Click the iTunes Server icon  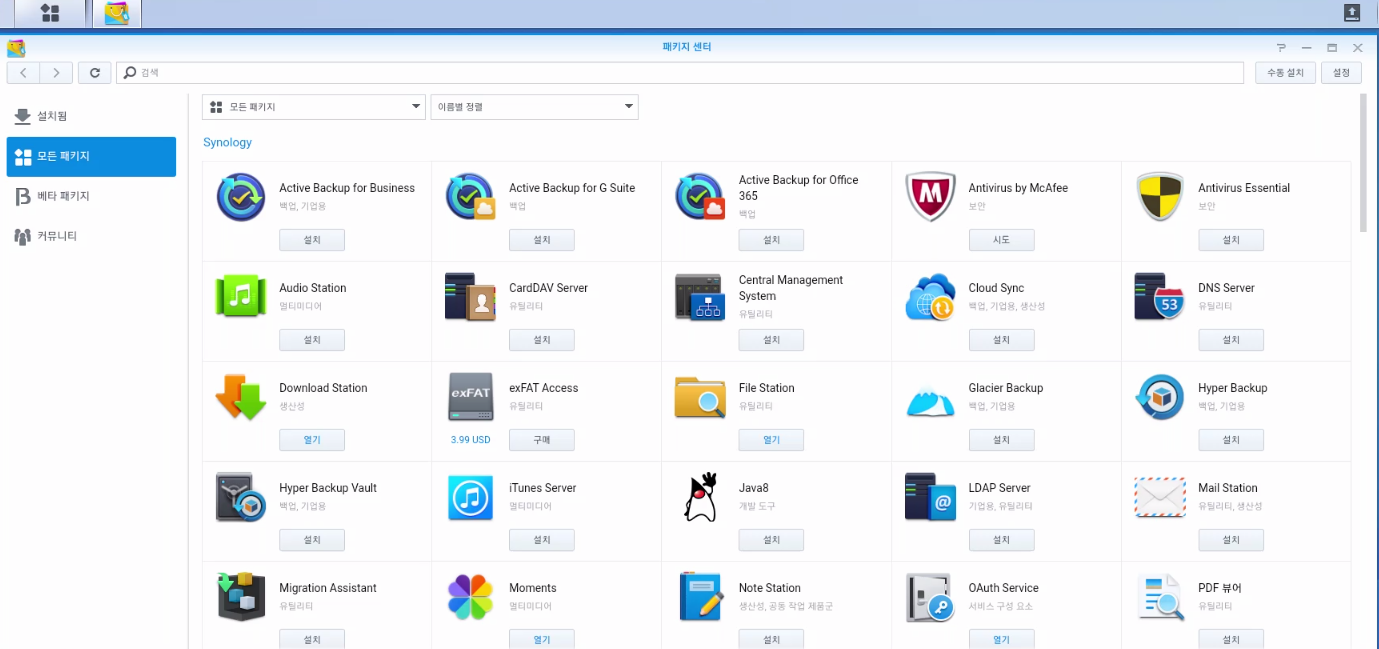[470, 497]
